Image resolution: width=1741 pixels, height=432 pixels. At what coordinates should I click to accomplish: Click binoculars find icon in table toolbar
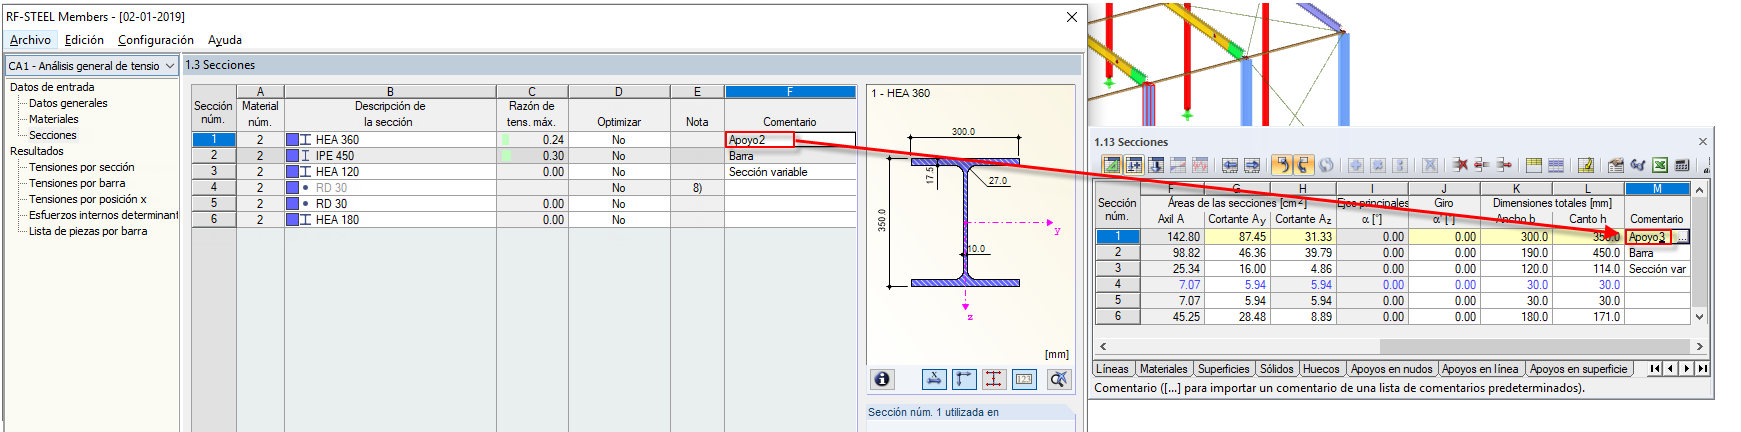coord(1637,165)
